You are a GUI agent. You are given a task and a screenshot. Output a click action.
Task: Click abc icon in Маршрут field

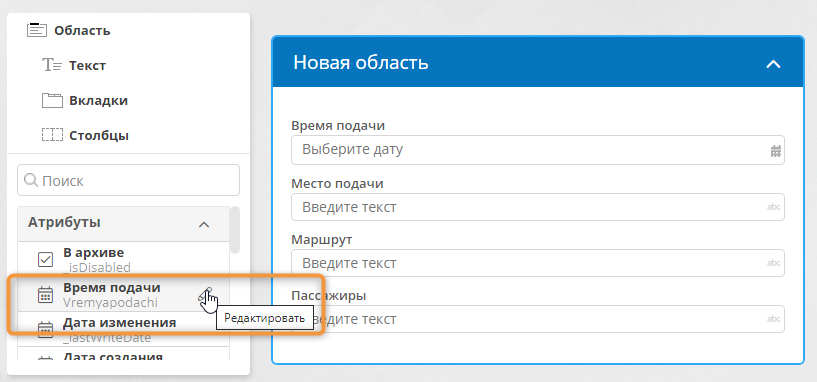point(774,263)
